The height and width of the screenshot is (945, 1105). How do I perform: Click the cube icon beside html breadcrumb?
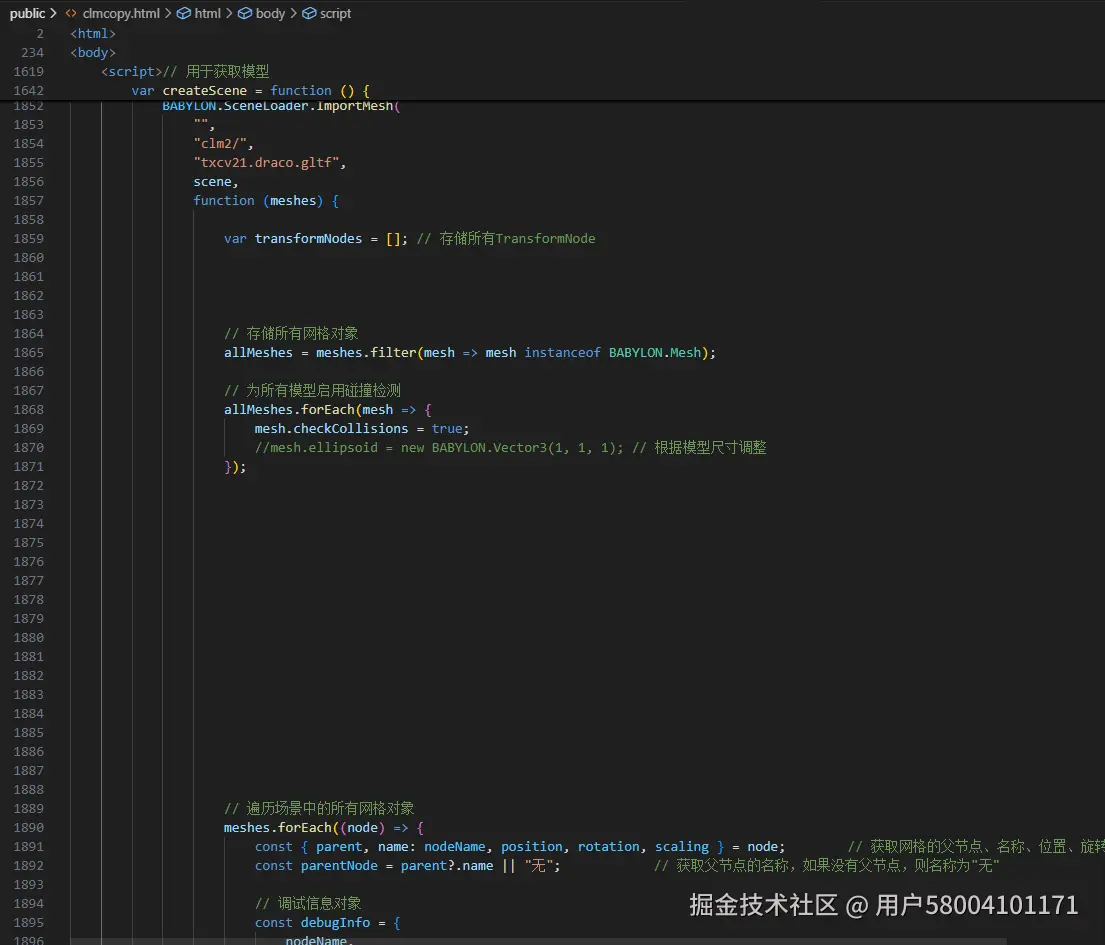coord(183,13)
